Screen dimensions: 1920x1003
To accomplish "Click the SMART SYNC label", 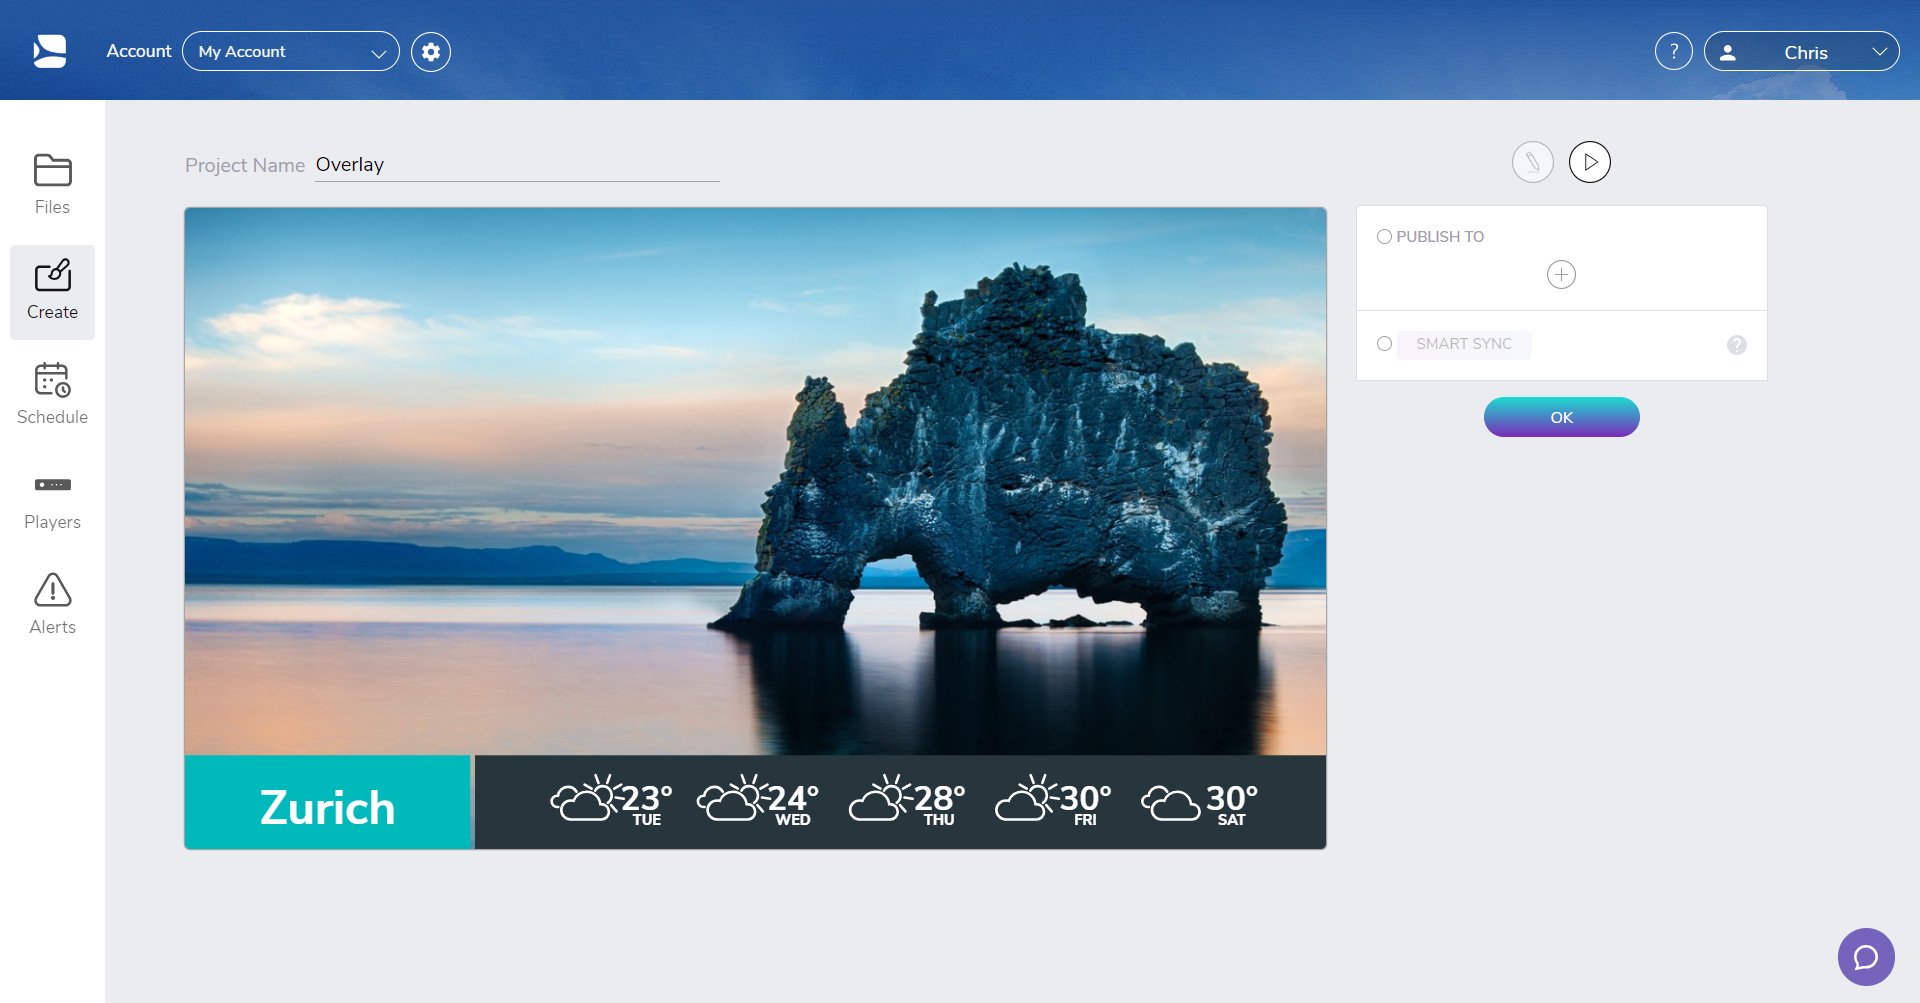I will 1463,344.
